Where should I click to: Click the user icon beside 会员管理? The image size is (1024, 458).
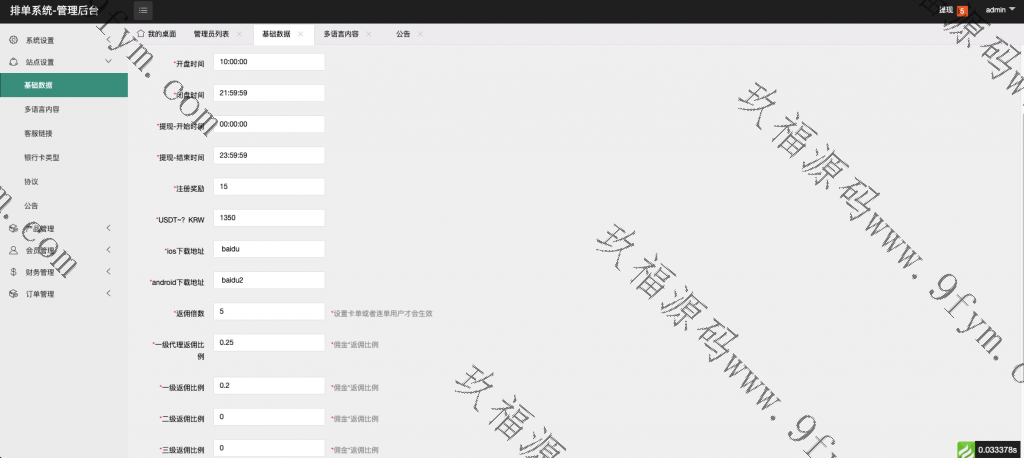(x=13, y=250)
